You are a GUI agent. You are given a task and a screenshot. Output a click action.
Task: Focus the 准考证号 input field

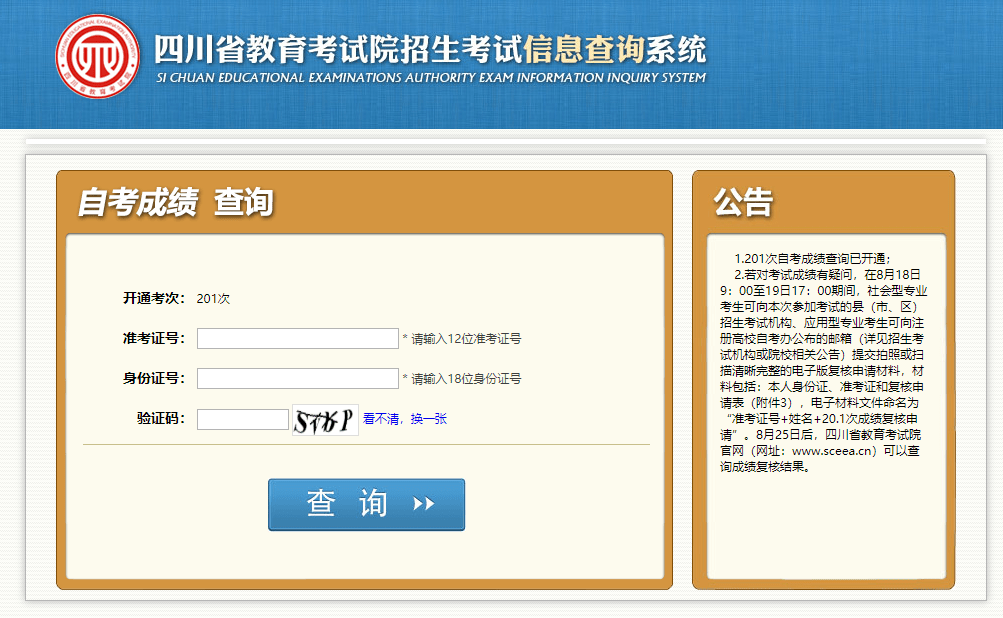click(297, 339)
